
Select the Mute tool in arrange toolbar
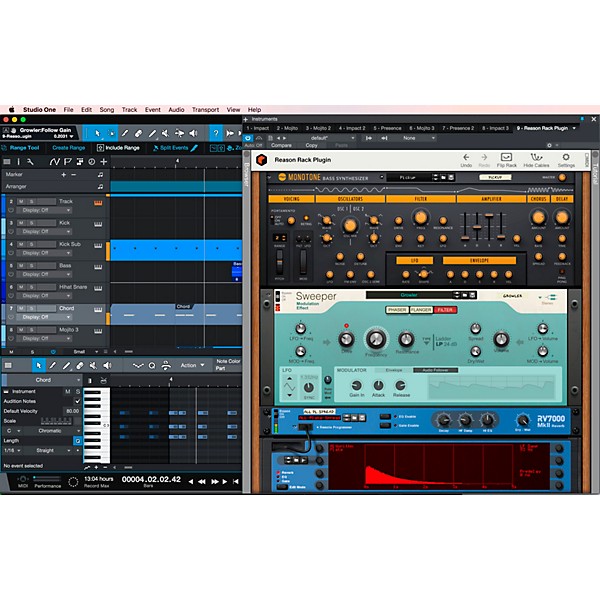(x=166, y=133)
